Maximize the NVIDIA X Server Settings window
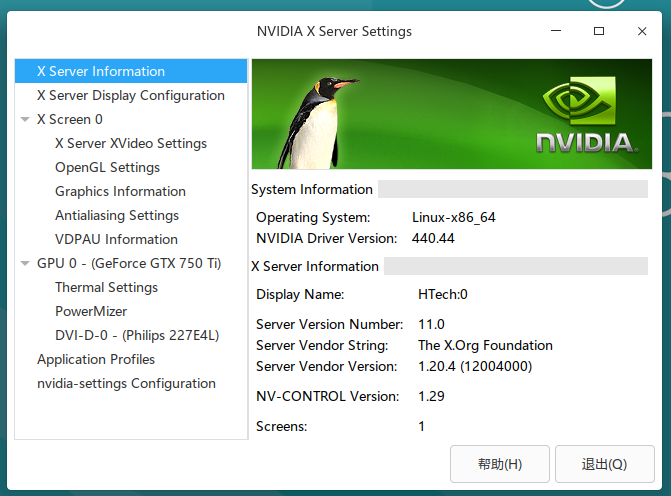 599,31
